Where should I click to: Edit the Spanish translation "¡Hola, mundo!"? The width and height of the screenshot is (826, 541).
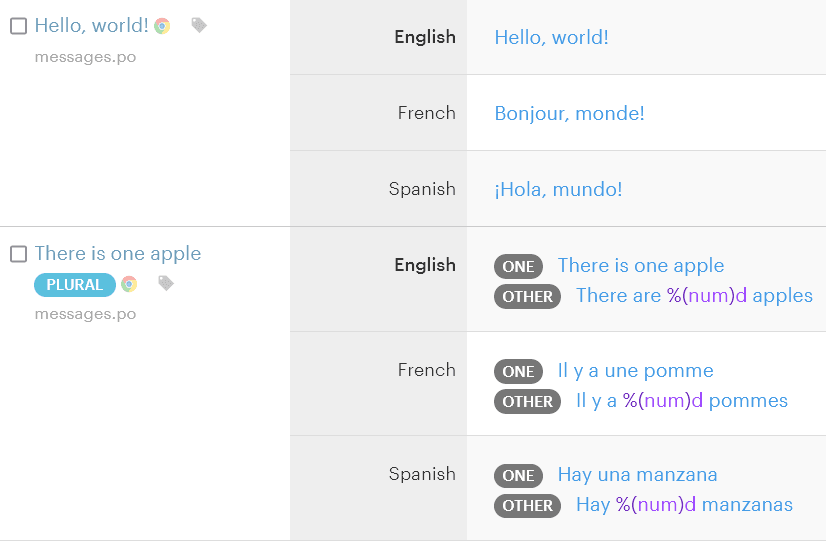(x=558, y=190)
